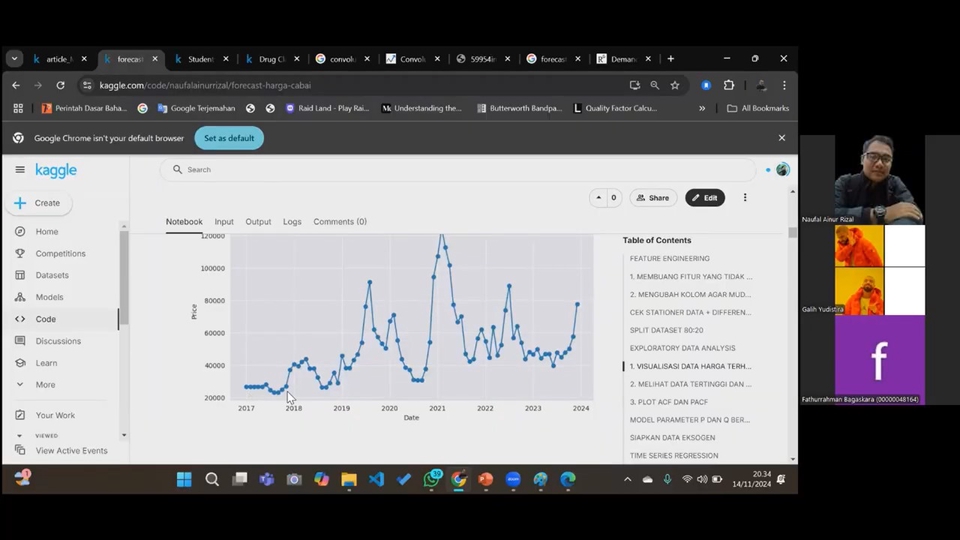Image resolution: width=960 pixels, height=540 pixels.
Task: Click the address bar URL
Action: tap(205, 85)
